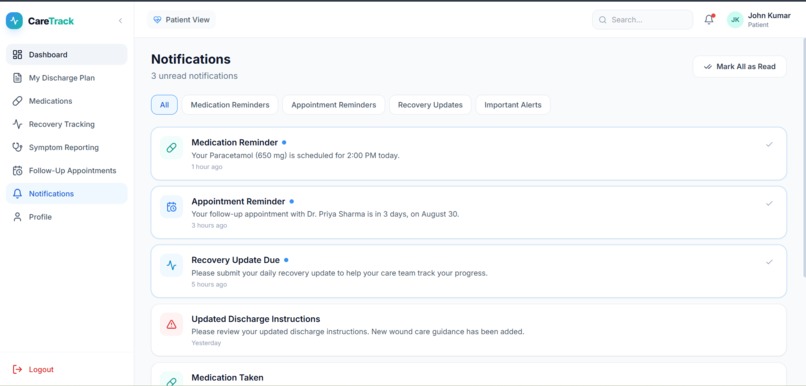The image size is (806, 386).
Task: Click the Paracetamol (650 mg) message text
Action: (x=295, y=155)
